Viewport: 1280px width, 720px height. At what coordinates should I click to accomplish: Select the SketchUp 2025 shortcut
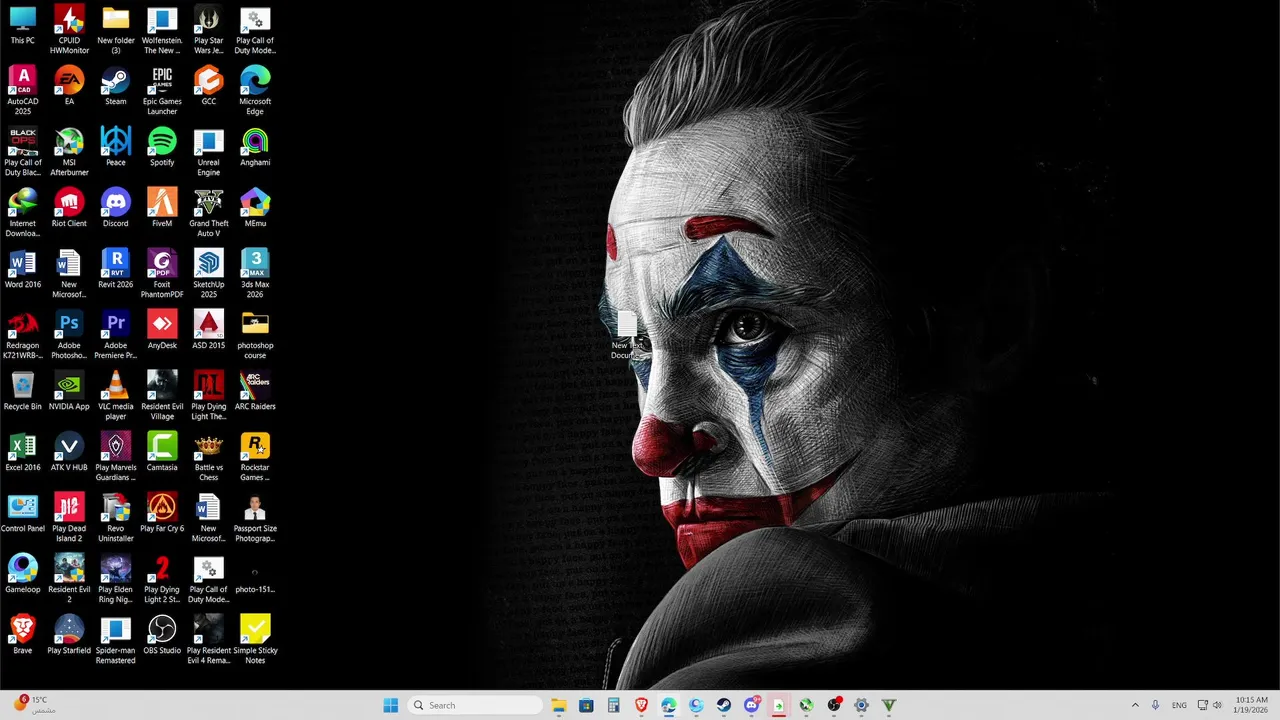[x=208, y=274]
